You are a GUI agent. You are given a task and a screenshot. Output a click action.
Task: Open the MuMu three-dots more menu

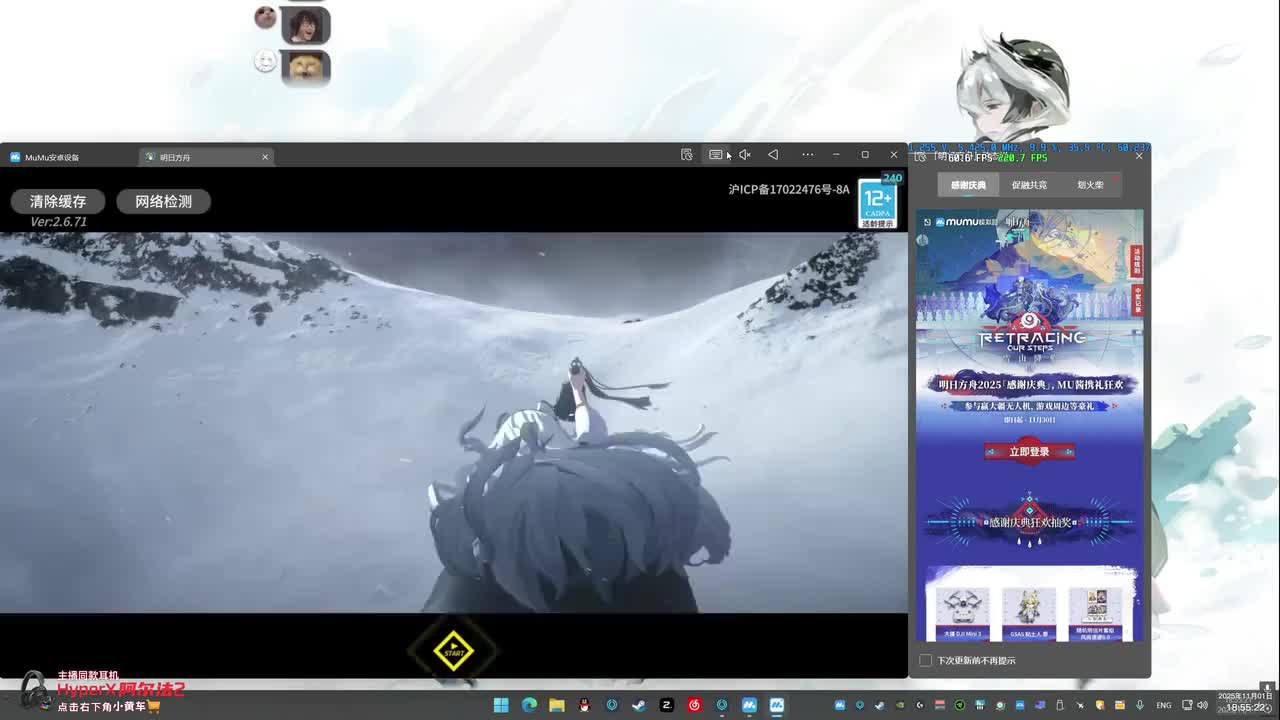(x=807, y=154)
